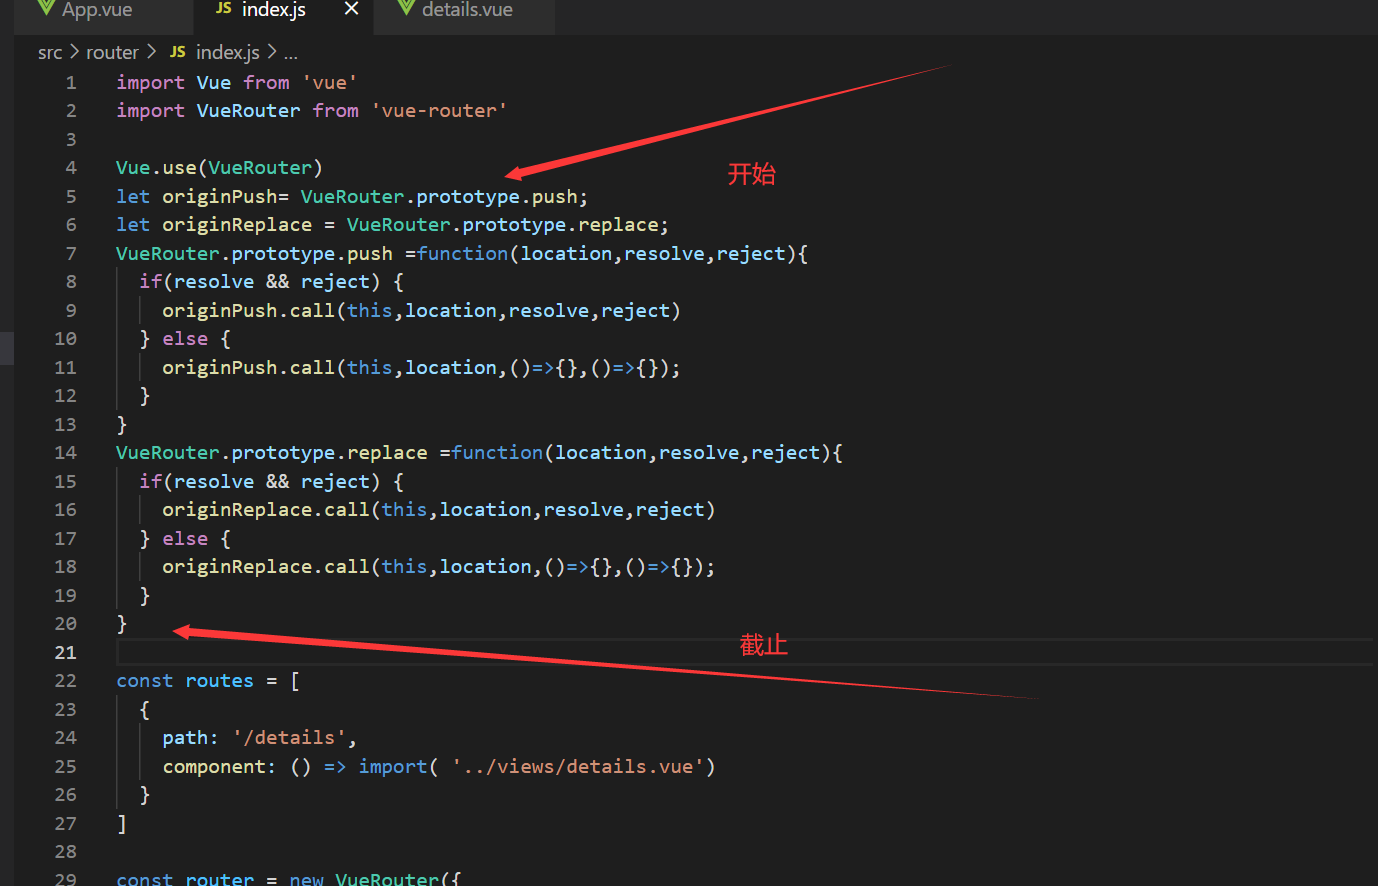The image size is (1378, 886).
Task: Click 'import Vue' on line 1
Action: click(173, 83)
